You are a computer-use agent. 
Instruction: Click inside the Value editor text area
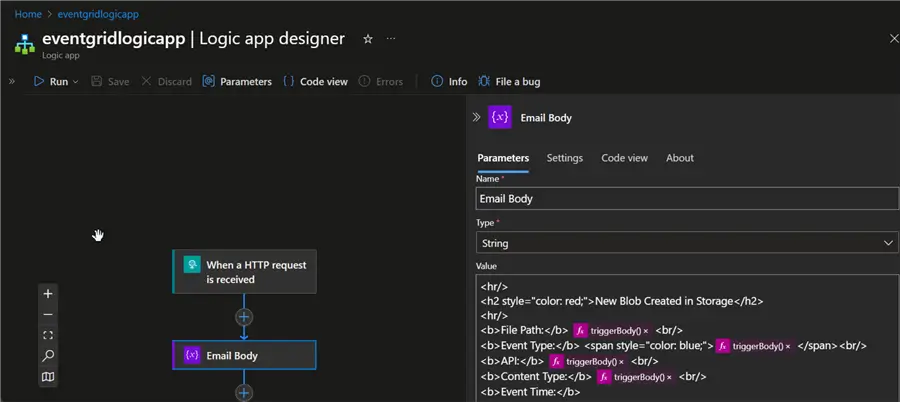[687, 338]
